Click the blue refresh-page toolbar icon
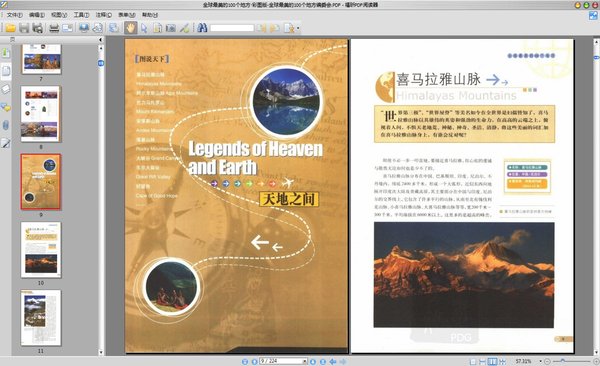The image size is (600, 366). pyautogui.click(x=114, y=28)
